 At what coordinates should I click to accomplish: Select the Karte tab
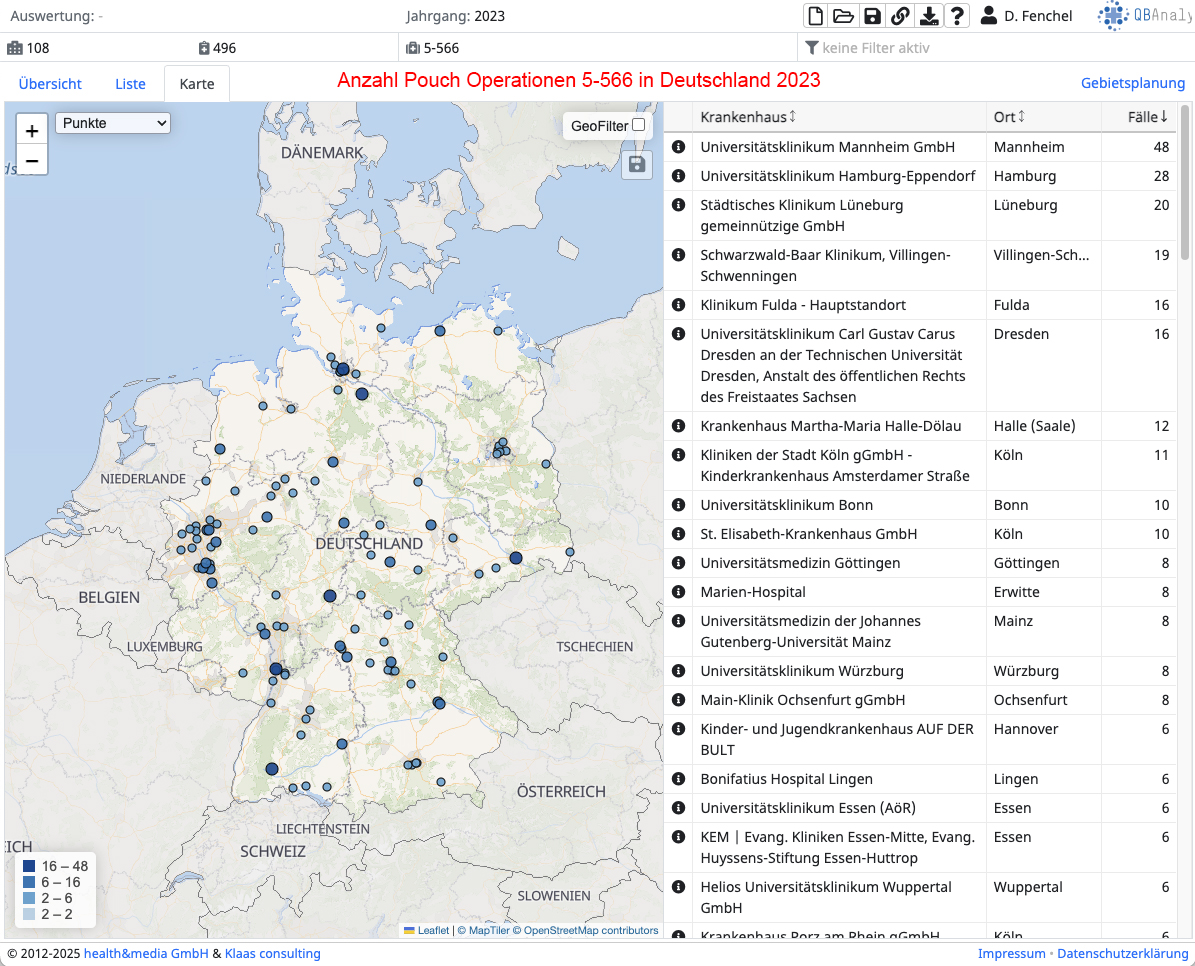tap(197, 84)
